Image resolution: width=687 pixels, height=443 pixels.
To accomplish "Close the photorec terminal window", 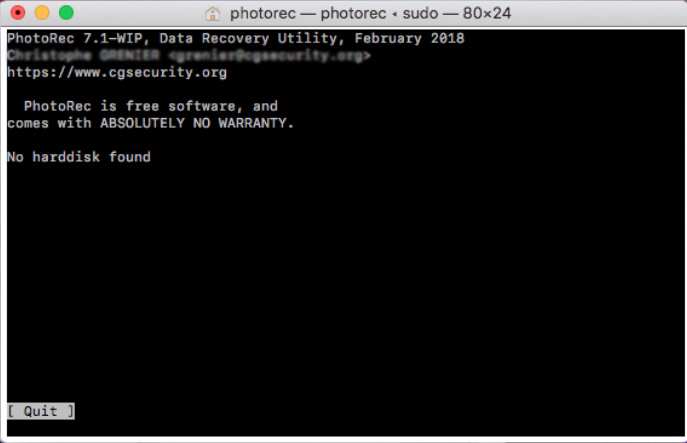I will pyautogui.click(x=18, y=13).
